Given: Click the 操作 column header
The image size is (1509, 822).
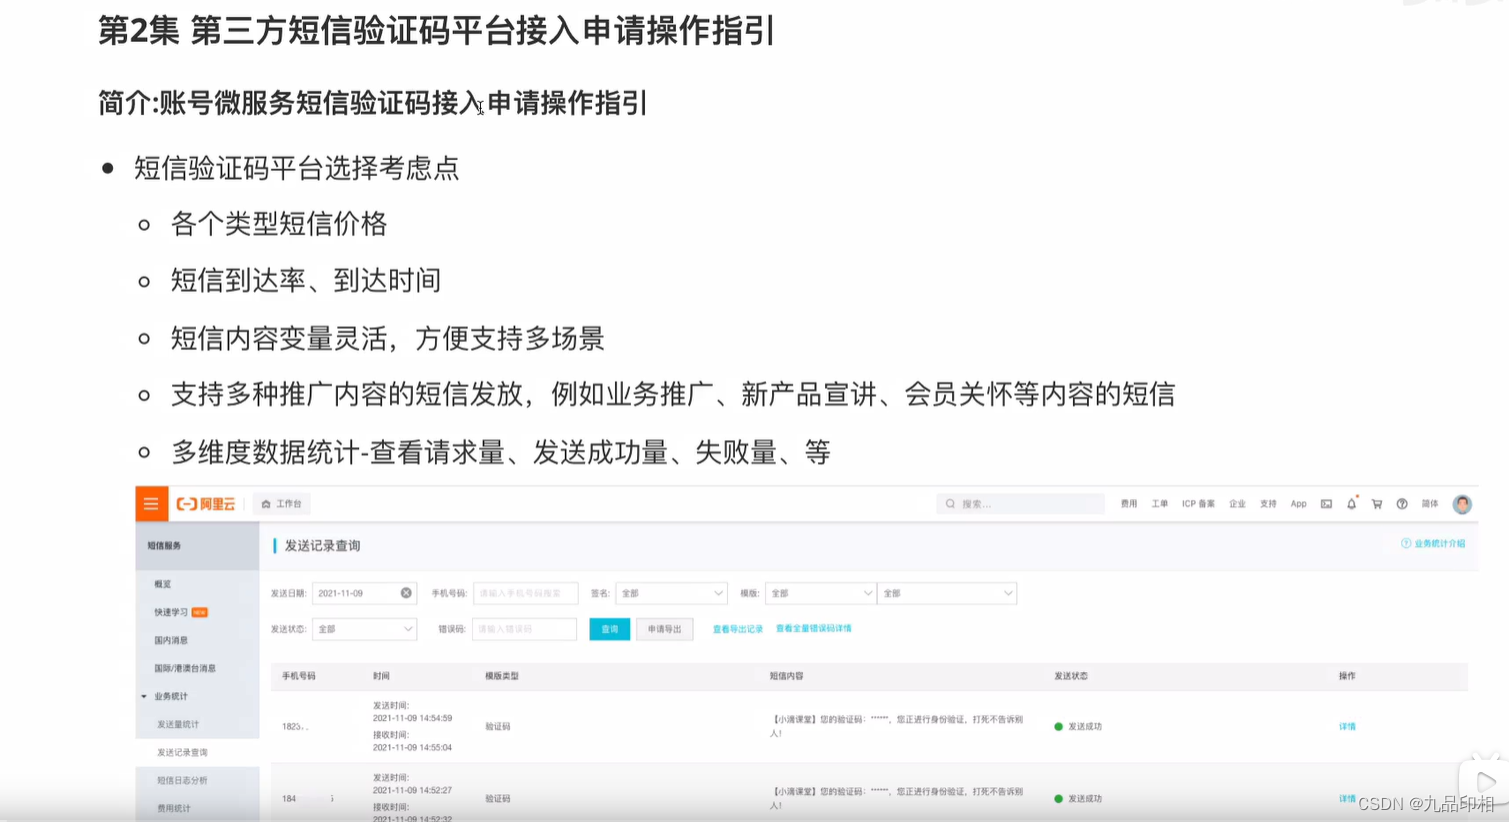Looking at the screenshot, I should pyautogui.click(x=1347, y=676).
